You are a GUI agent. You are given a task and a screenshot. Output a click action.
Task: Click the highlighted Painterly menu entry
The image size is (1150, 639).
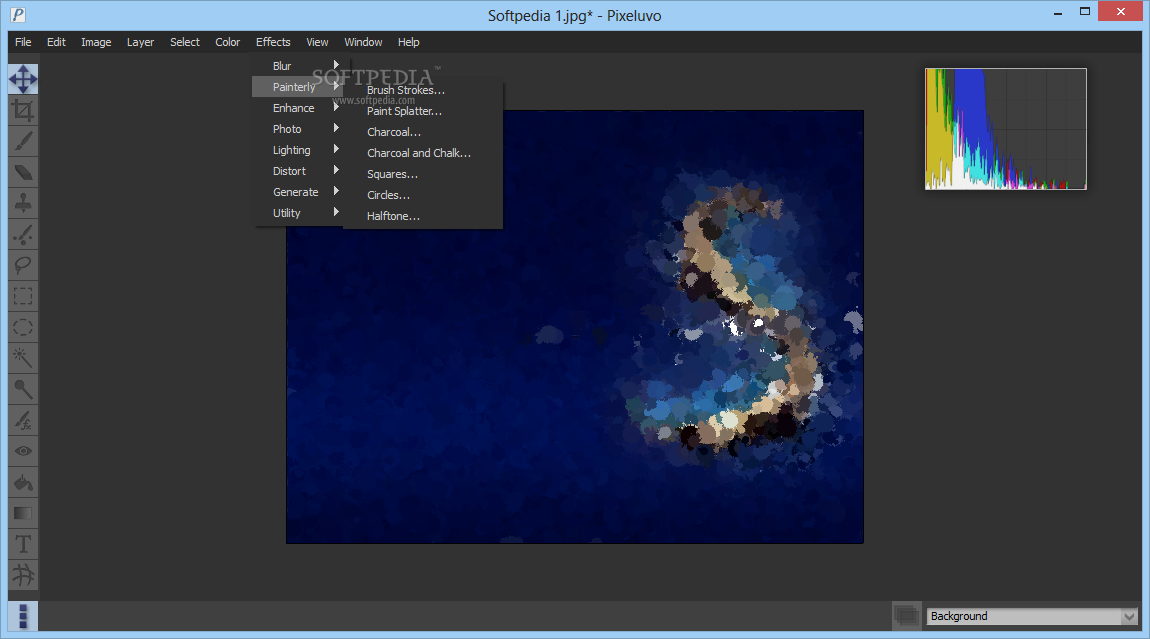click(299, 87)
